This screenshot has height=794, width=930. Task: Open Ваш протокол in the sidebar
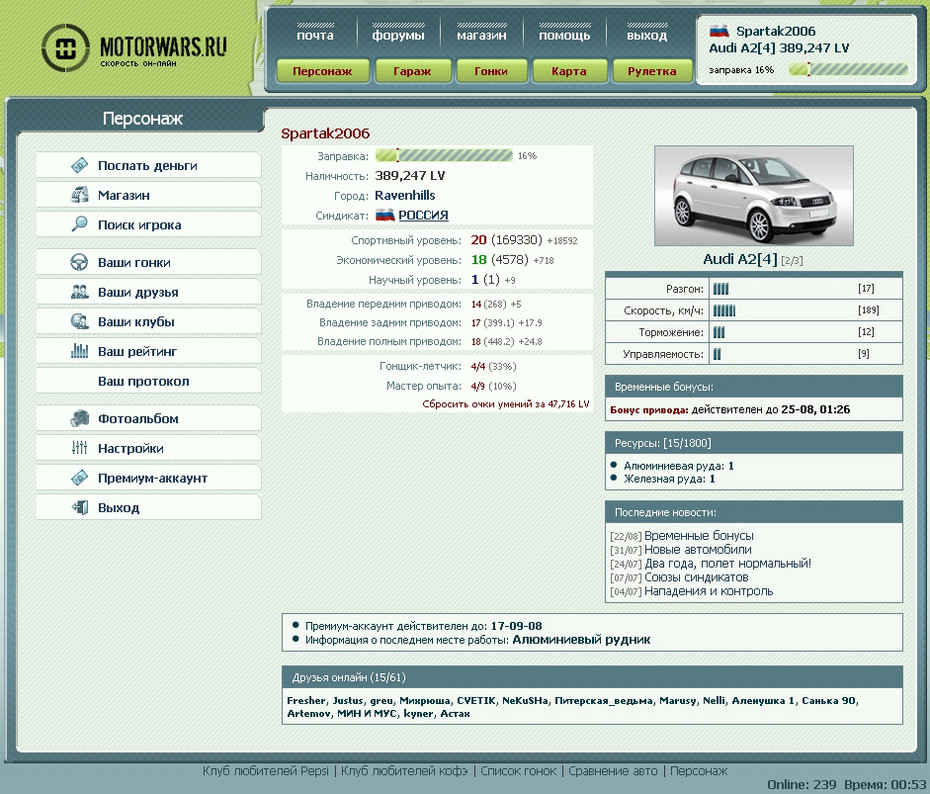click(x=149, y=381)
